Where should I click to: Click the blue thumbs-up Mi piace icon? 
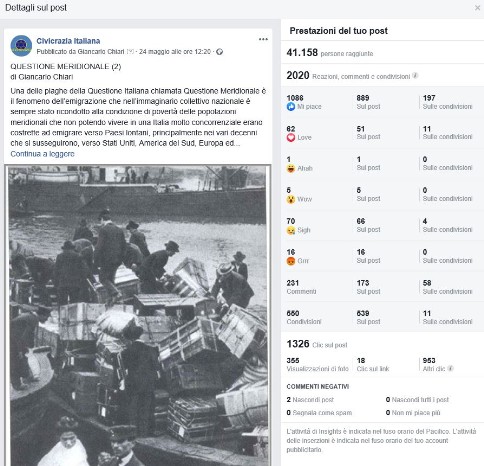(x=291, y=107)
